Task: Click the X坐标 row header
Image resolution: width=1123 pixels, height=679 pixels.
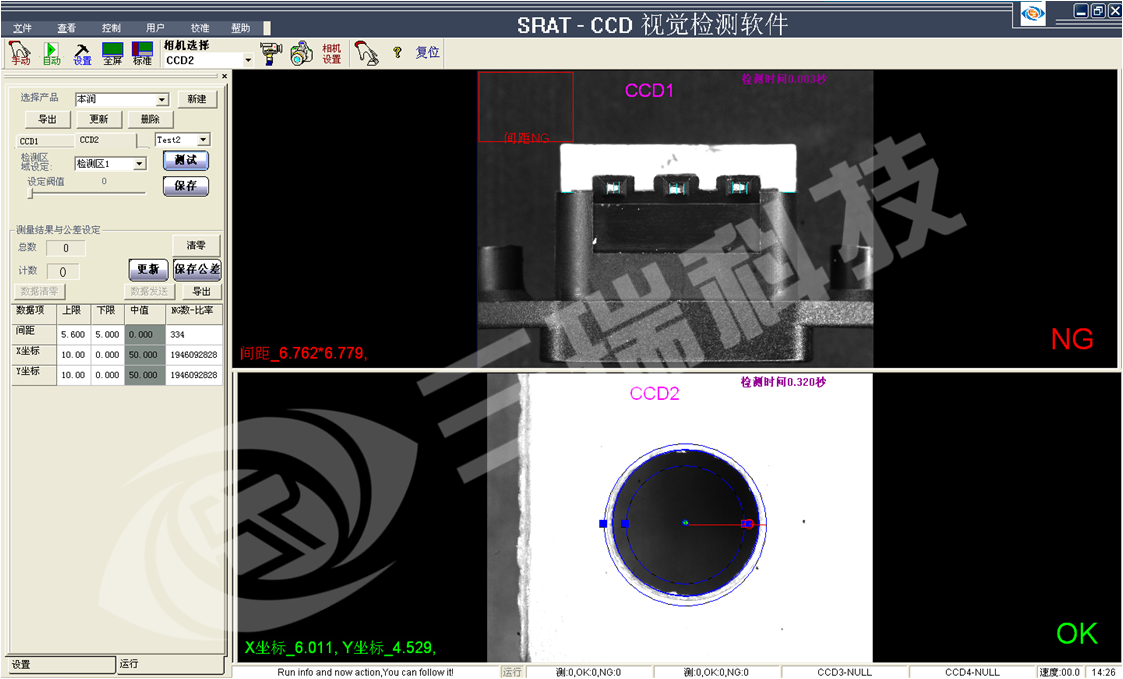Action: [x=34, y=355]
